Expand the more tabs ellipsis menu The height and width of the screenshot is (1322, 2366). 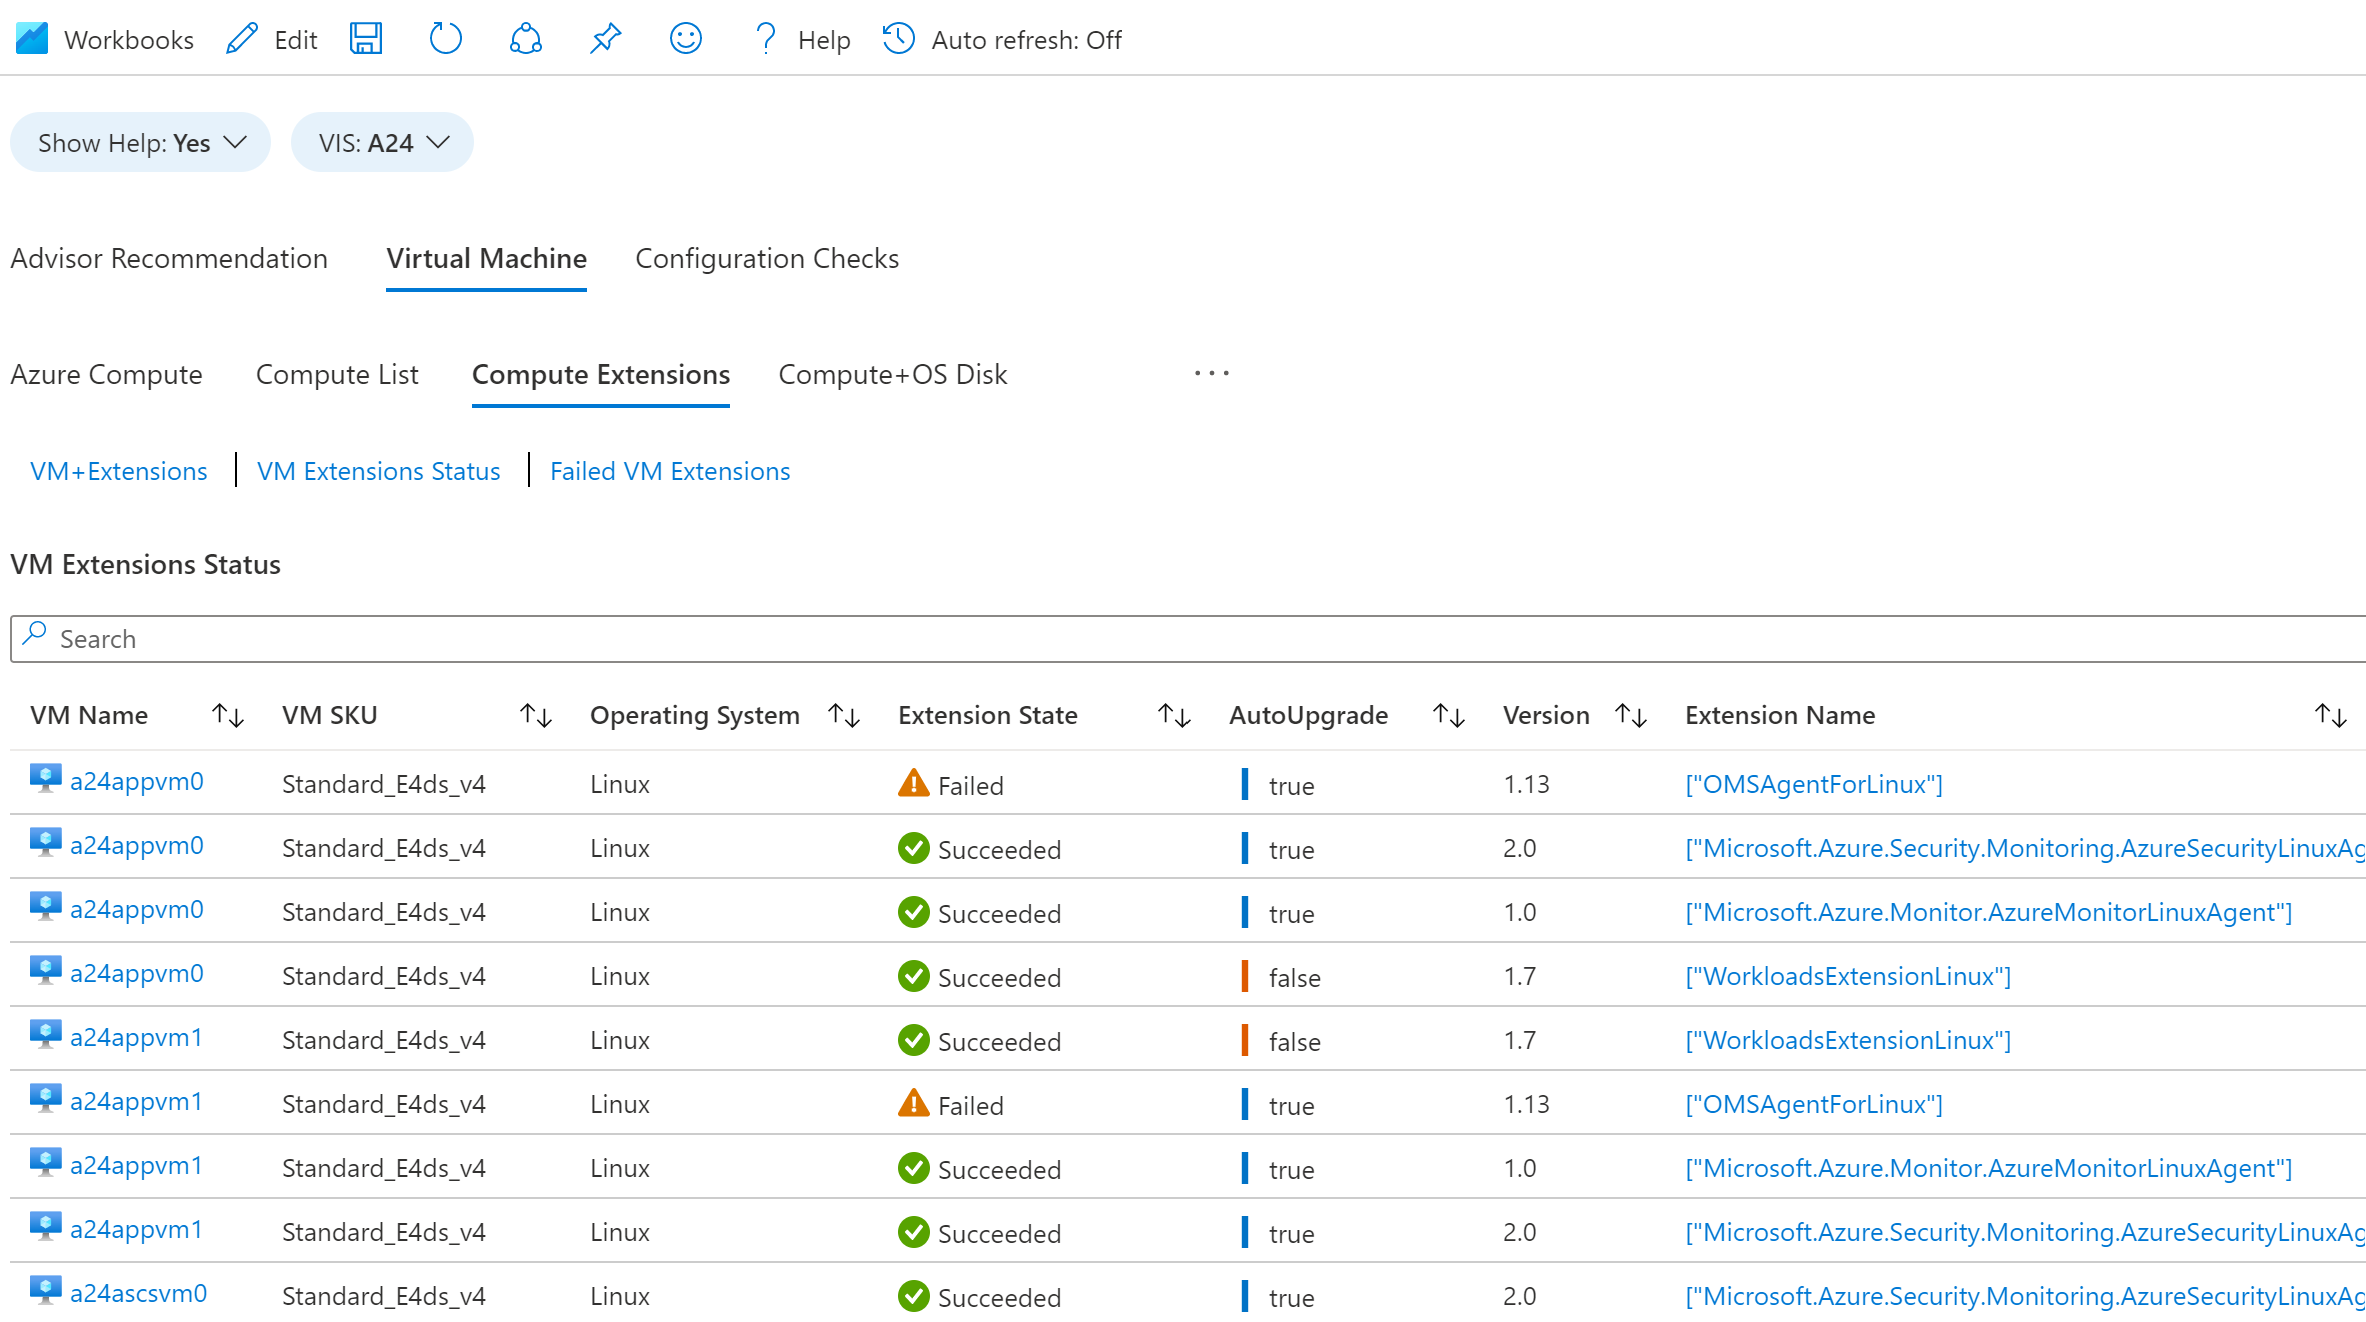click(x=1211, y=373)
